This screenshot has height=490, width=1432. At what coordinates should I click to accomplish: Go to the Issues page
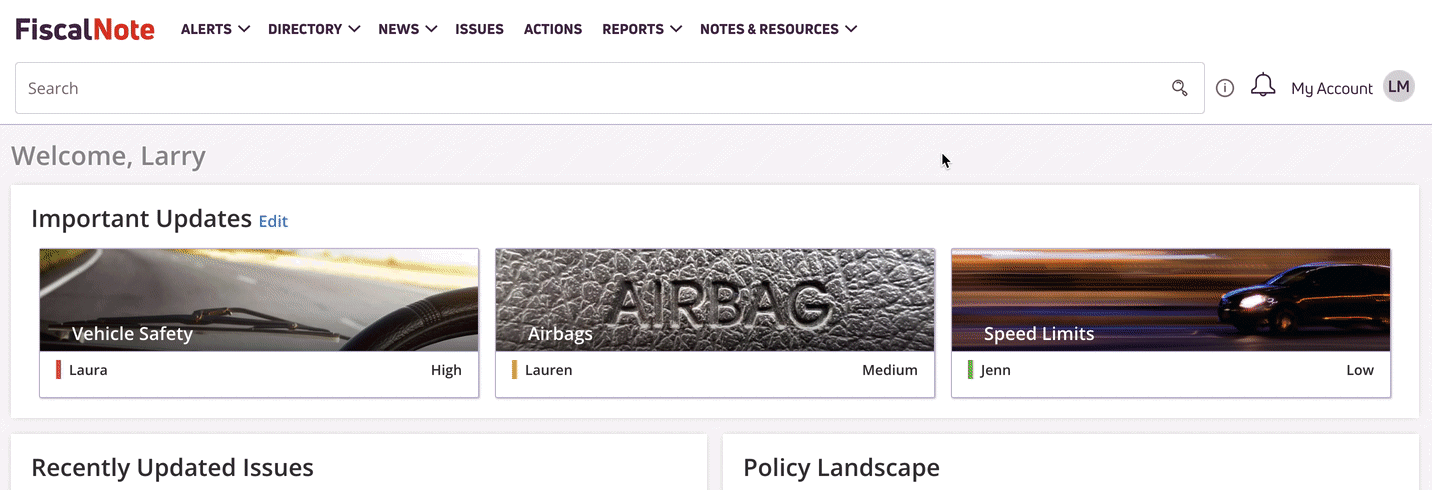(479, 29)
